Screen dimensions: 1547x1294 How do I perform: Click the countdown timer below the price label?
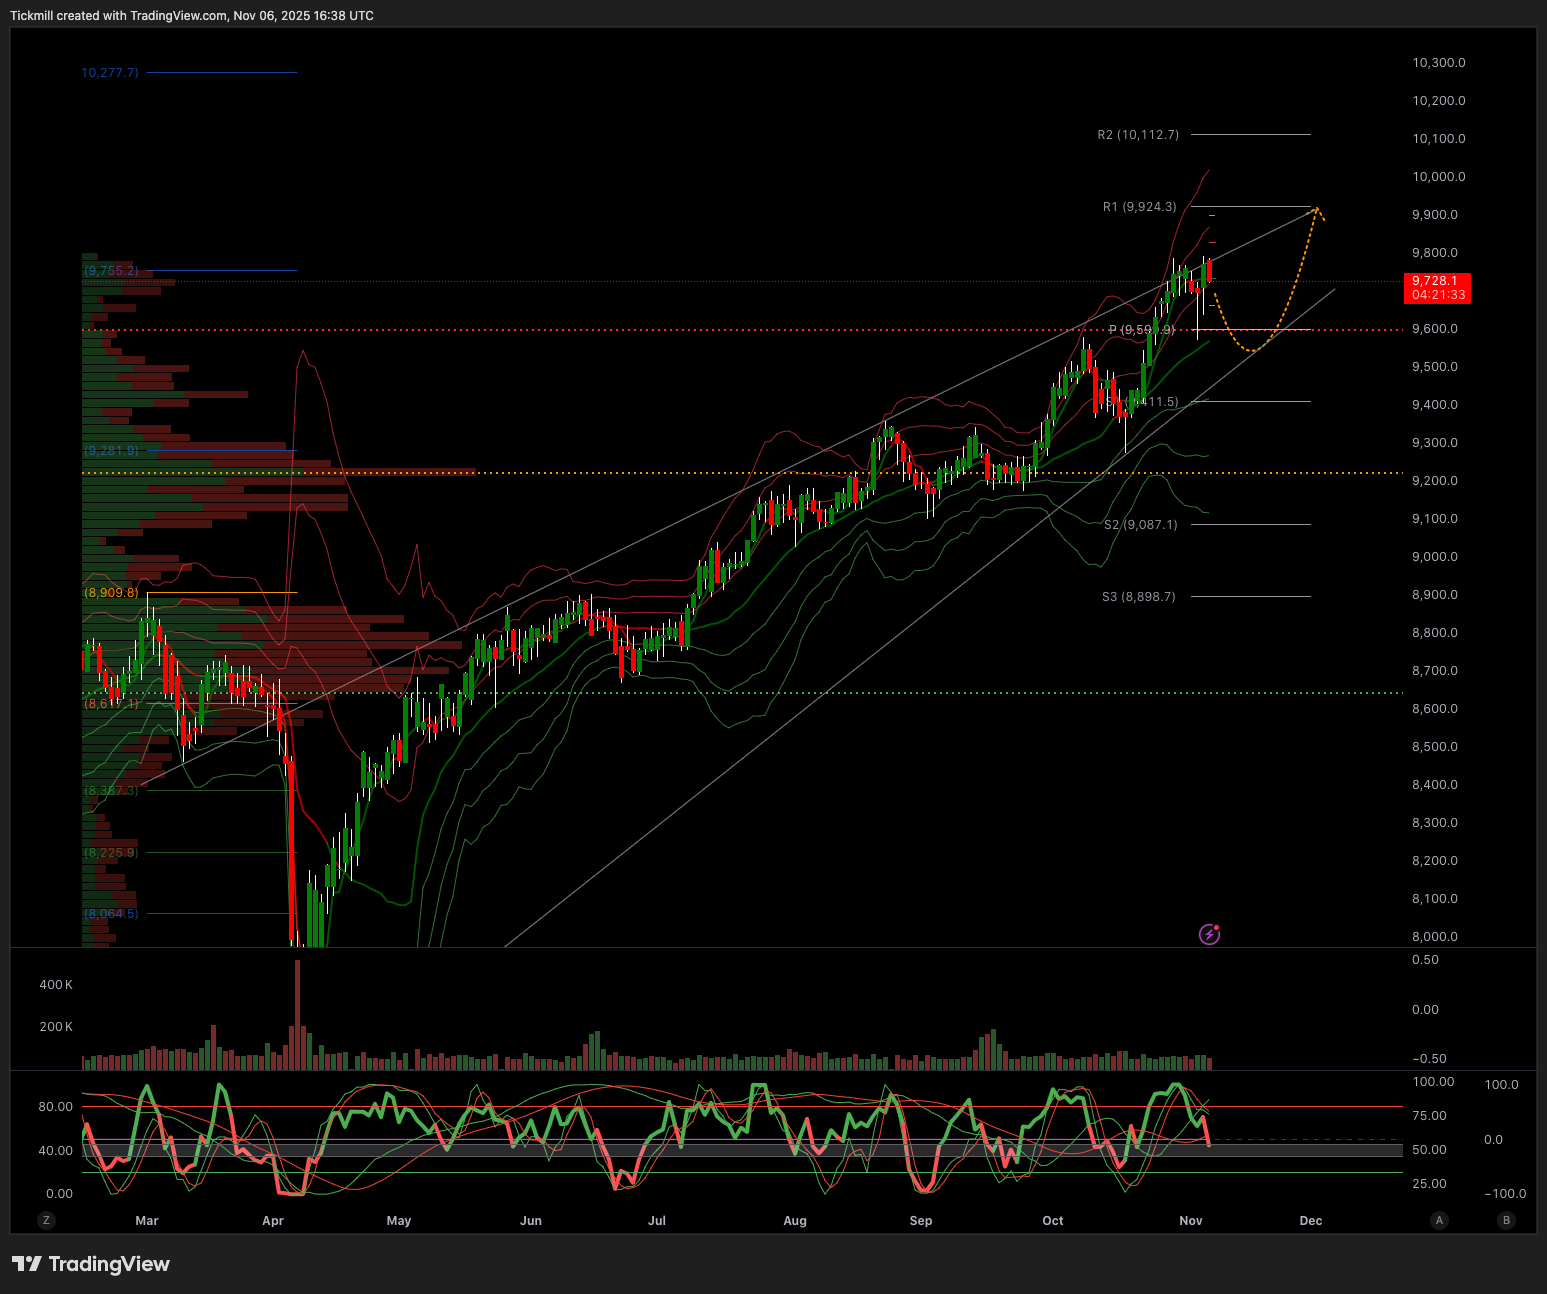pos(1437,296)
